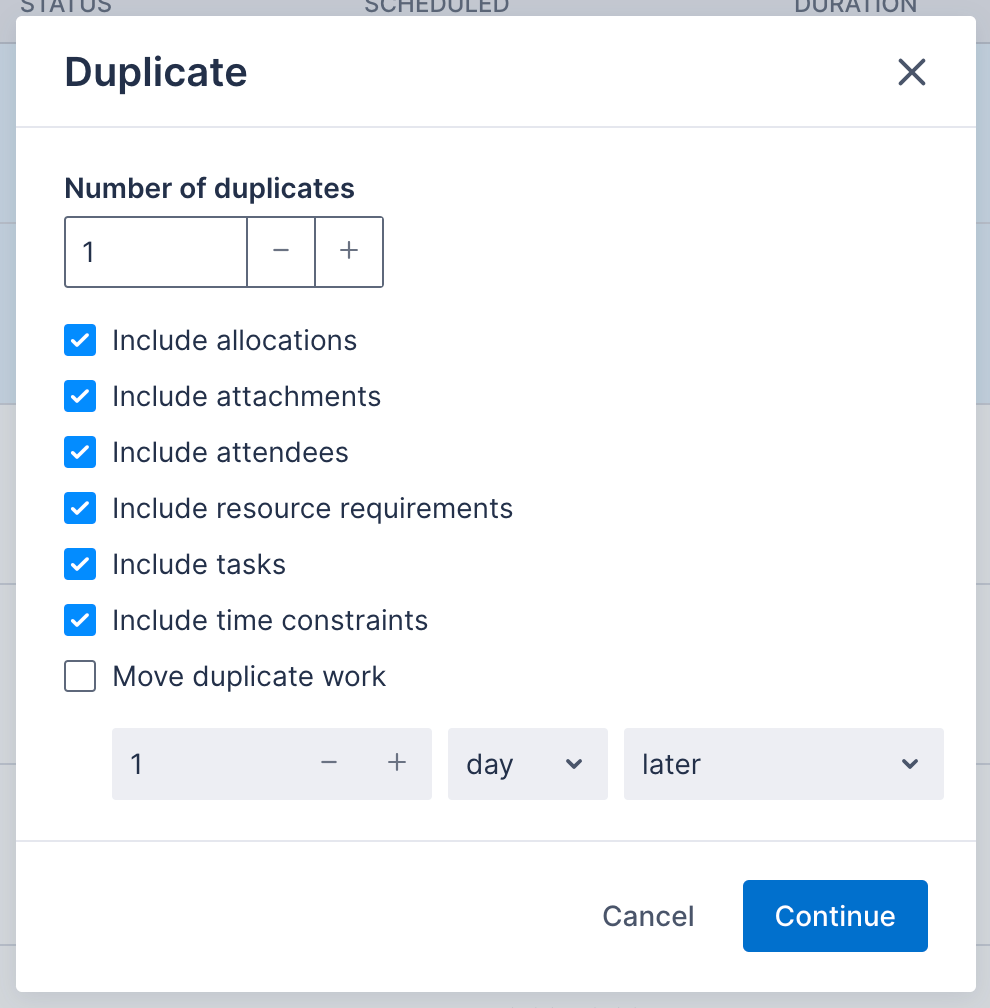Close the Duplicate dialog with the X
Viewport: 990px width, 1008px height.
[911, 72]
